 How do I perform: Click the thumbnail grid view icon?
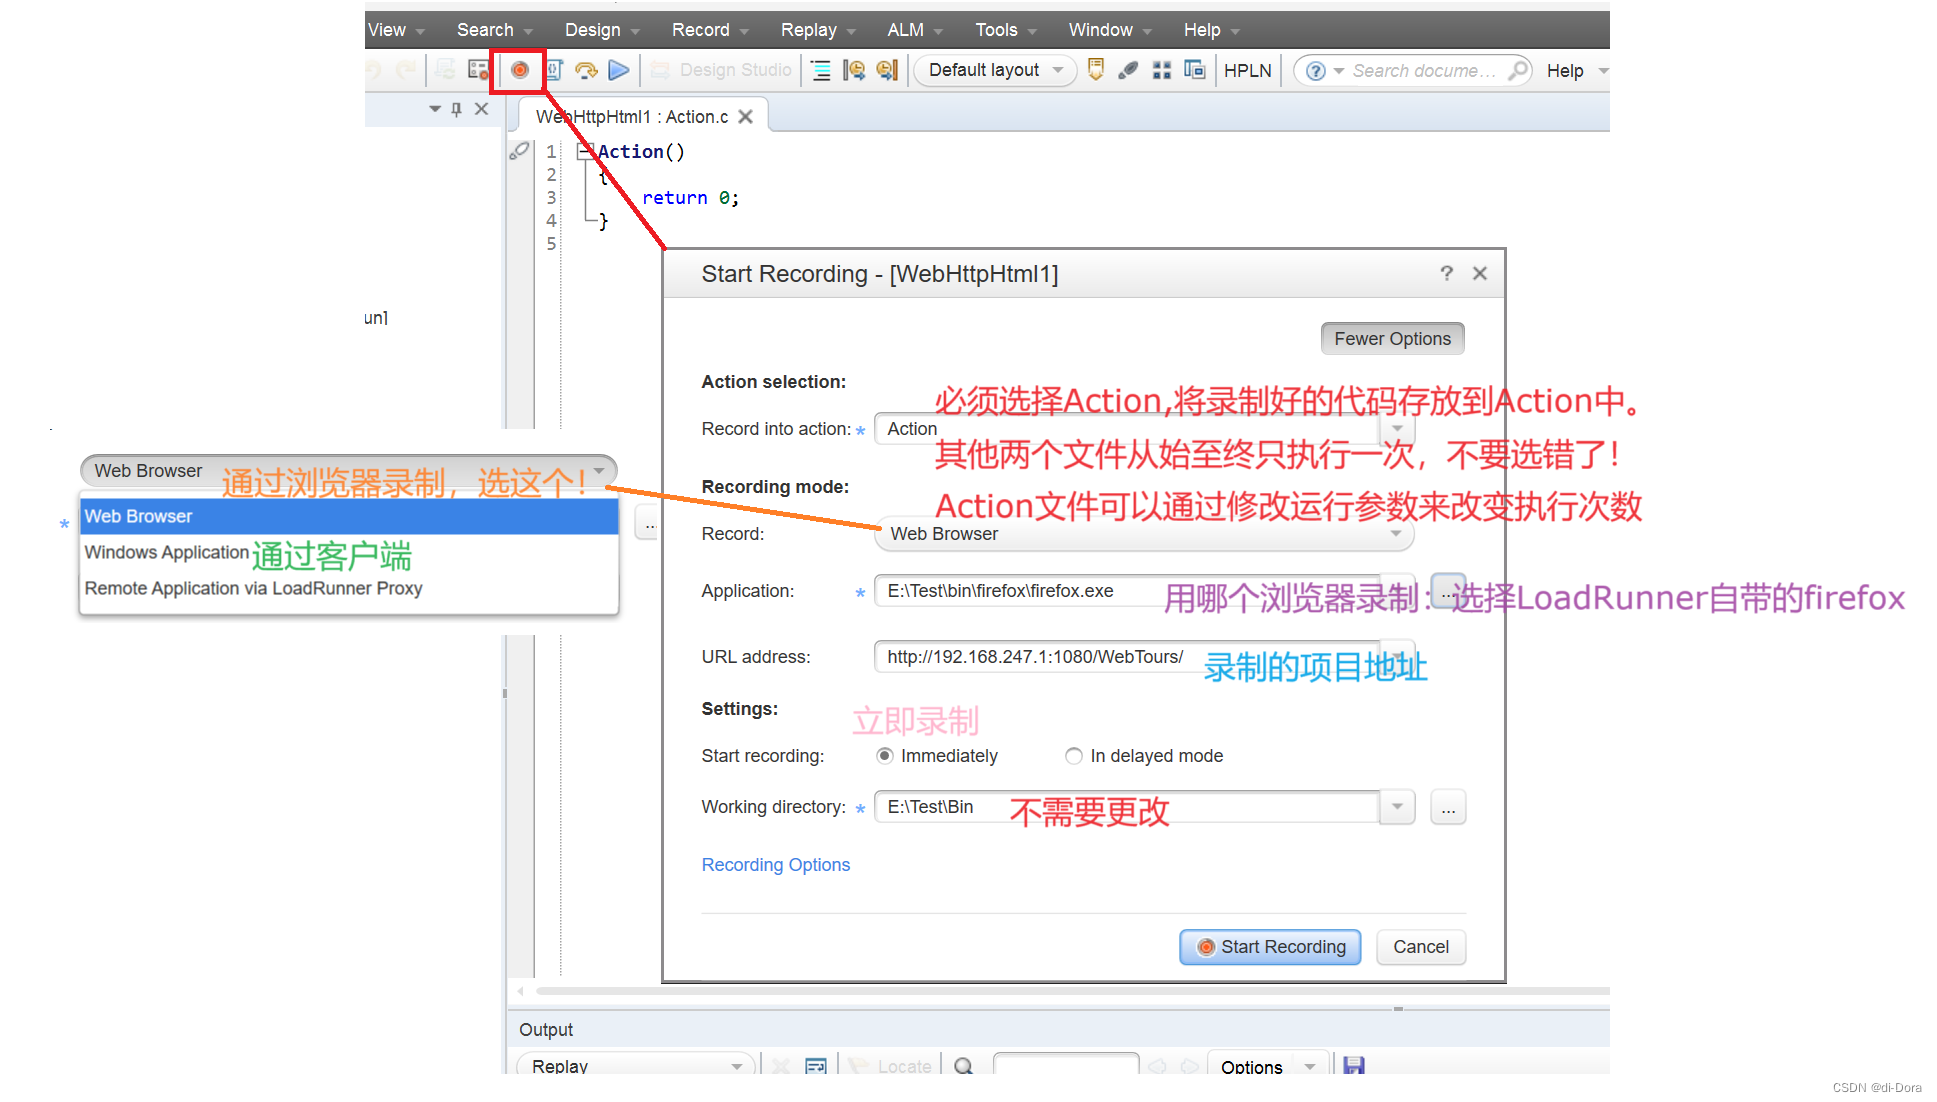[1161, 70]
